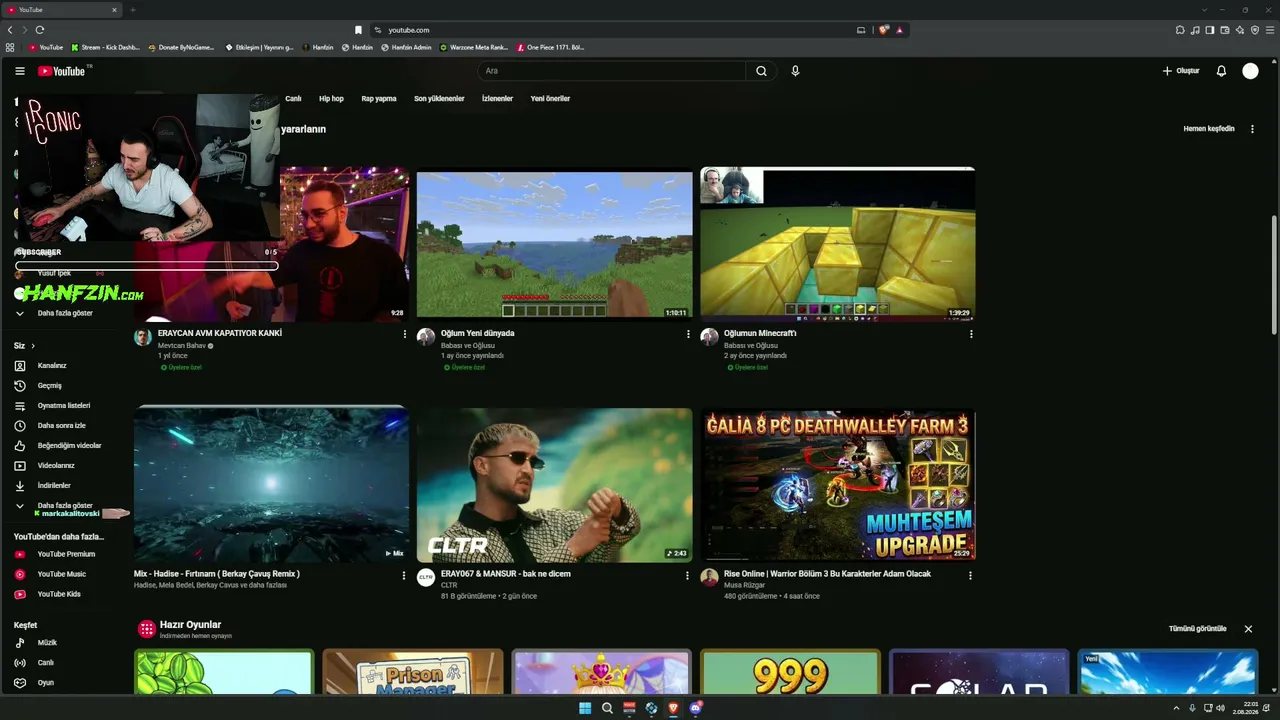1280x720 pixels.
Task: Click the bookmark icon beside the address bar
Action: [358, 30]
